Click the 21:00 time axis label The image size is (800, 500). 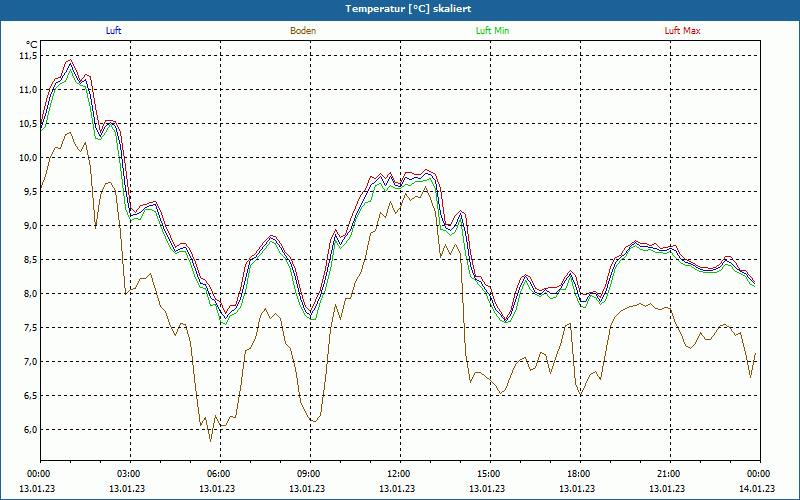point(668,474)
